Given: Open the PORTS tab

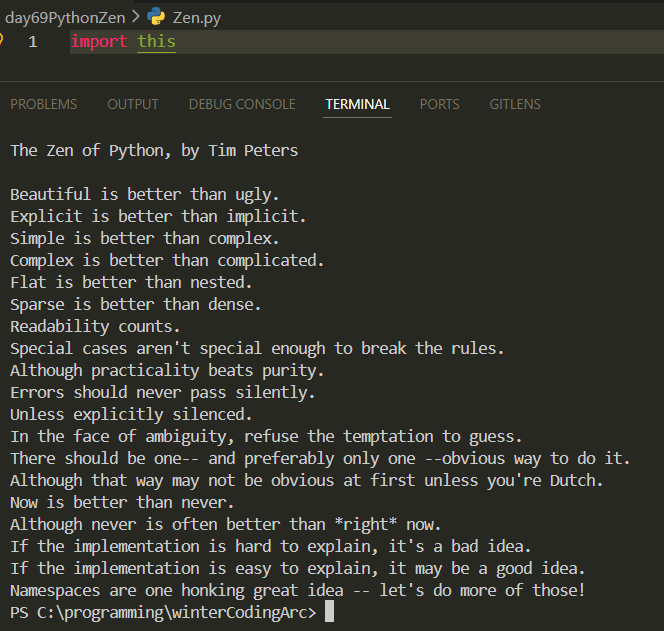Looking at the screenshot, I should coord(440,104).
